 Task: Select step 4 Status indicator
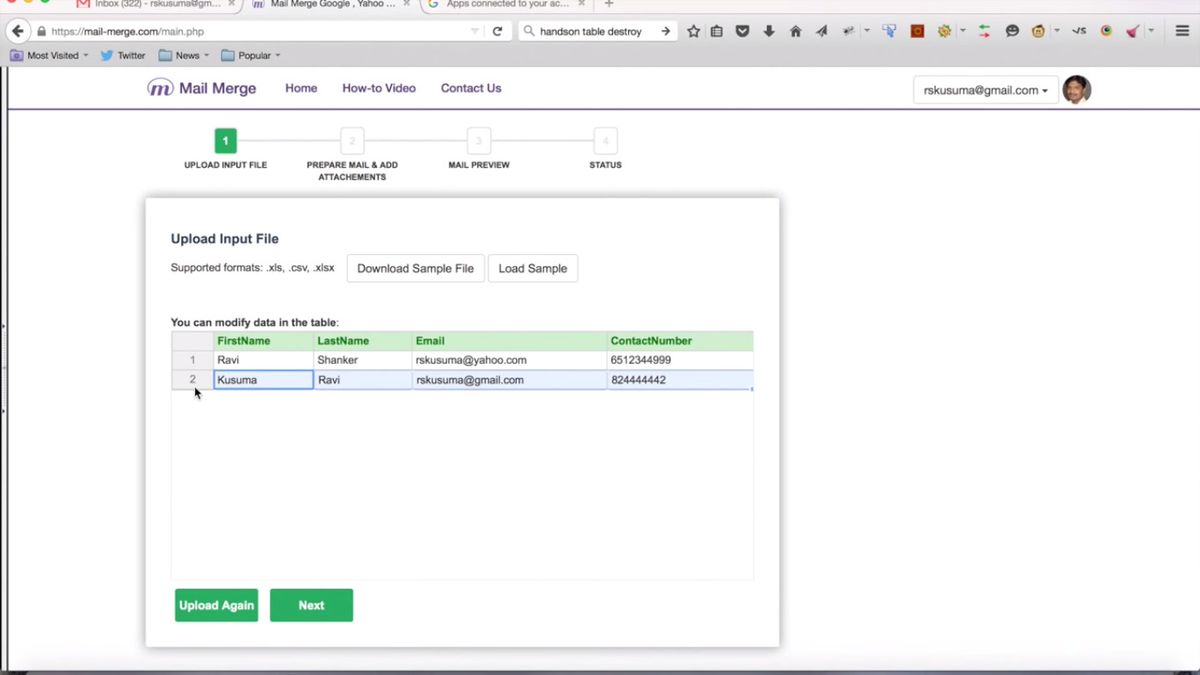pyautogui.click(x=605, y=141)
